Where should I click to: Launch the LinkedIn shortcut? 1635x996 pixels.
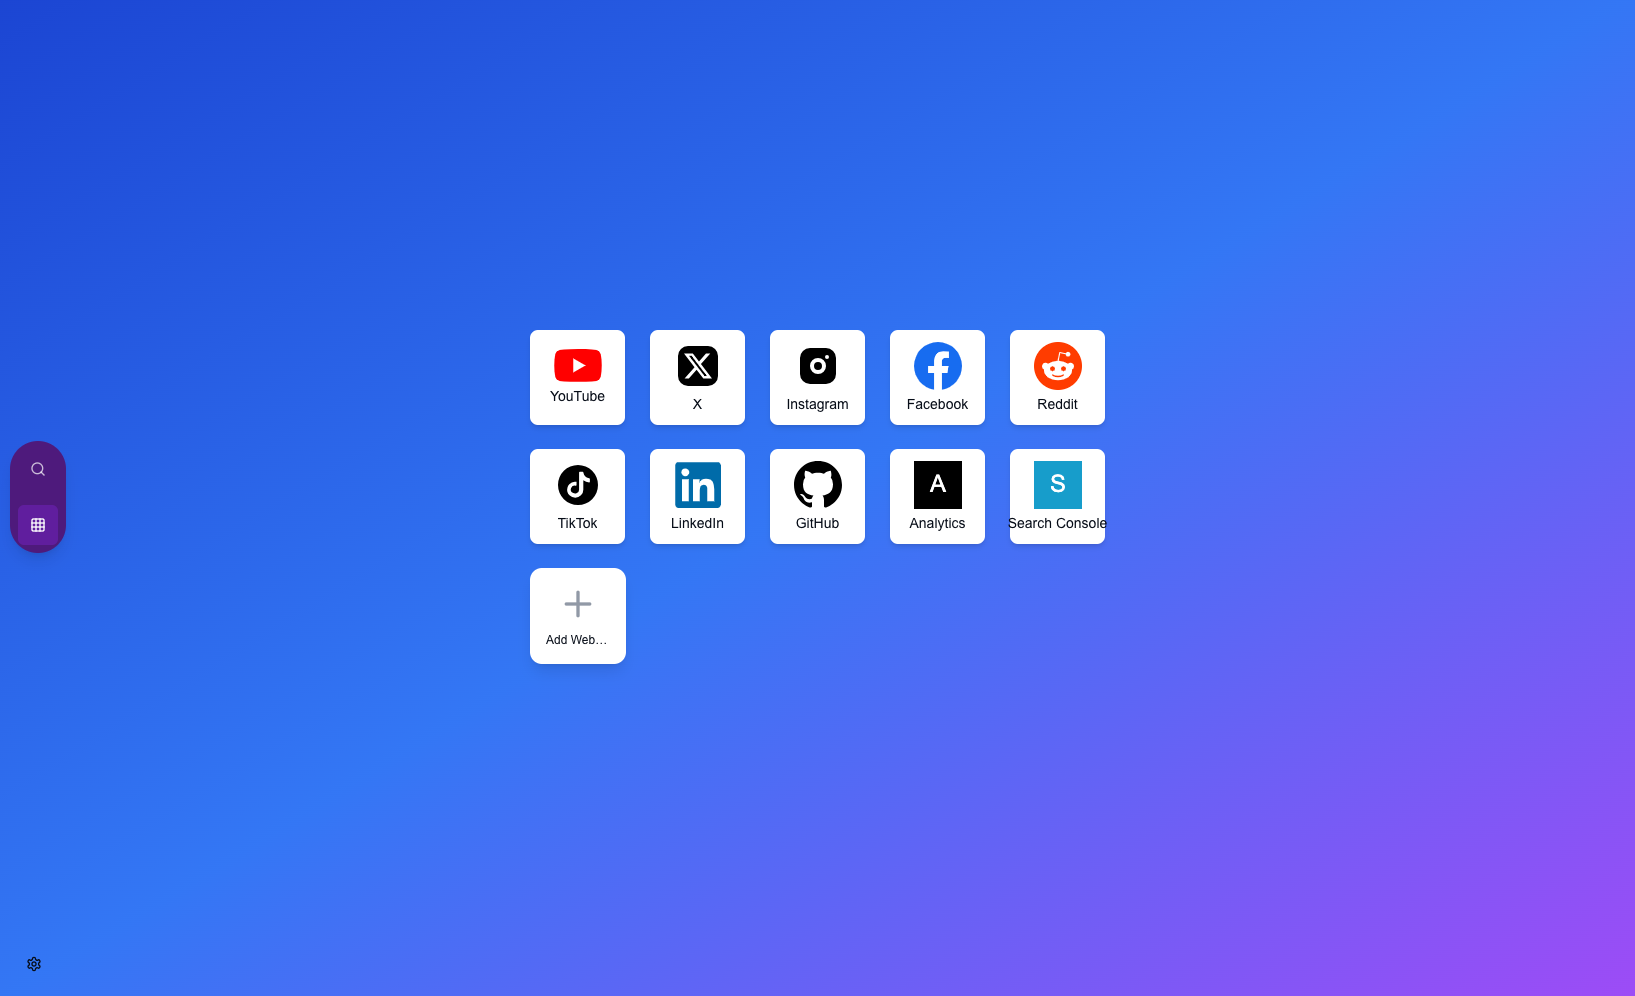coord(697,496)
